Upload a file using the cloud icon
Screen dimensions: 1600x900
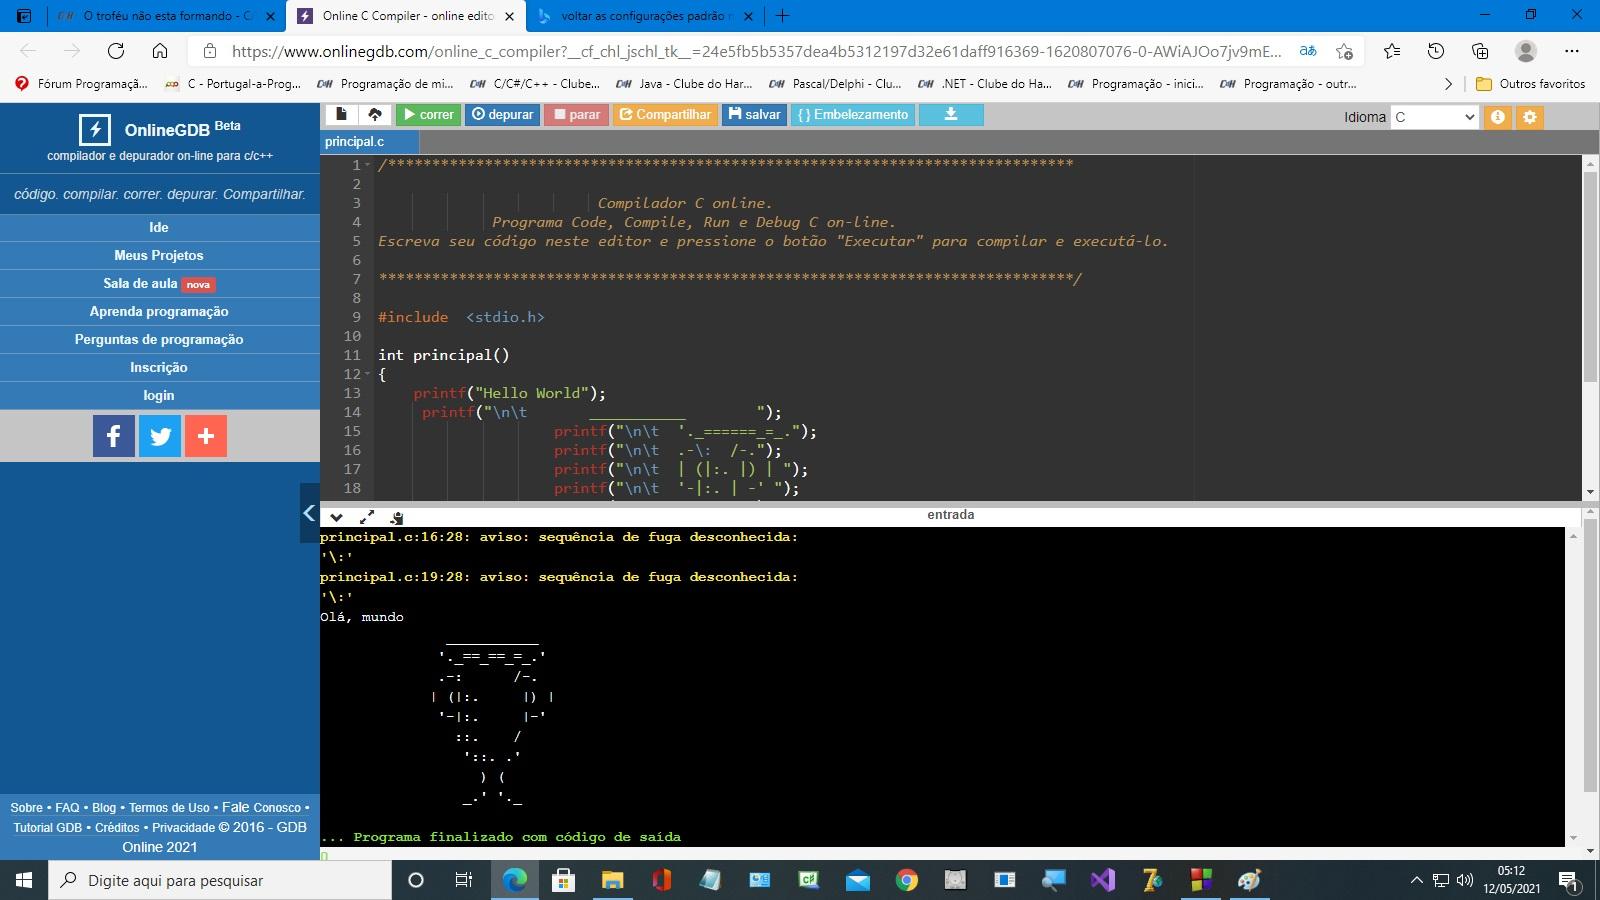pos(375,115)
